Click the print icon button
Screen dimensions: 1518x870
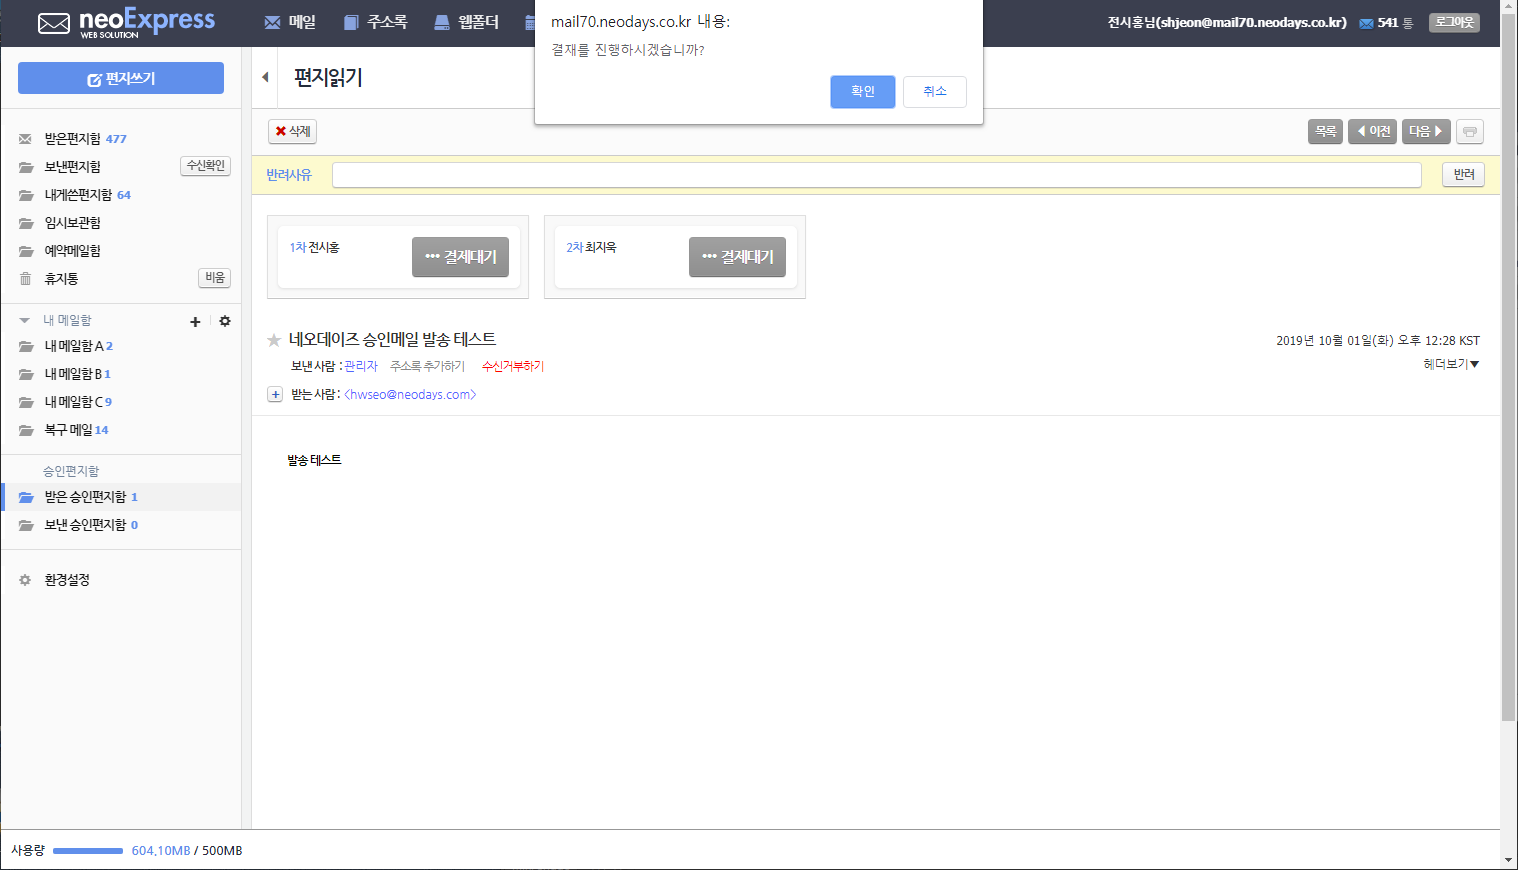point(1470,131)
